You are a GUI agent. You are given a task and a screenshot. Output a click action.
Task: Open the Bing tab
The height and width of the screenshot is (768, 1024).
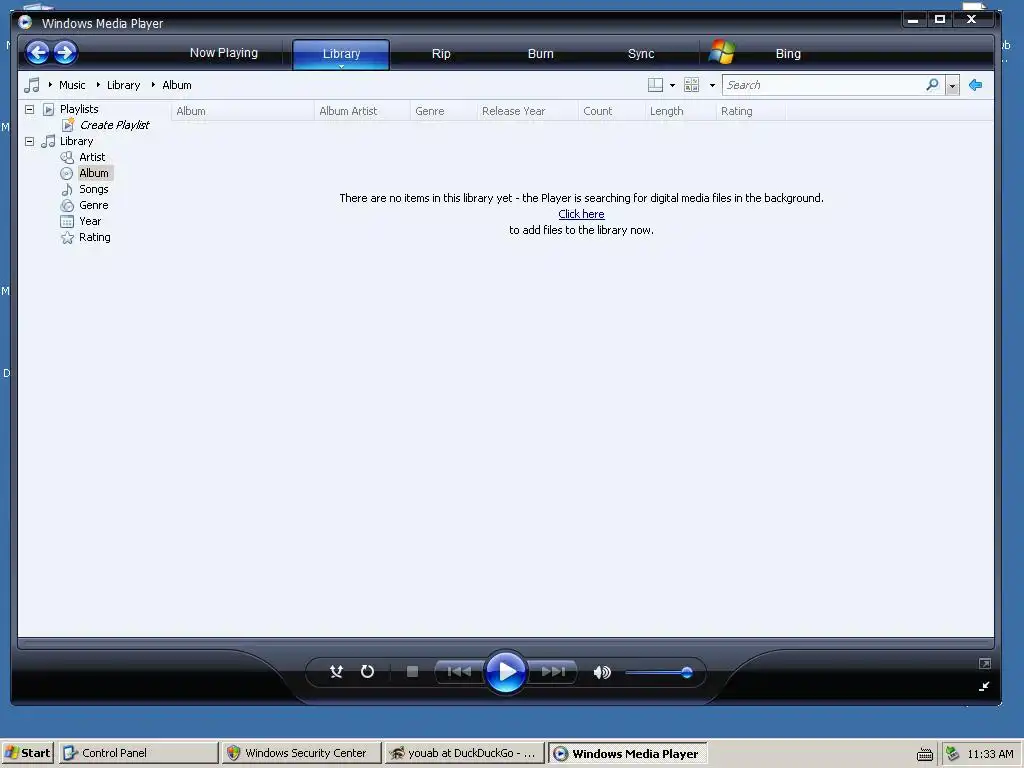tap(788, 54)
